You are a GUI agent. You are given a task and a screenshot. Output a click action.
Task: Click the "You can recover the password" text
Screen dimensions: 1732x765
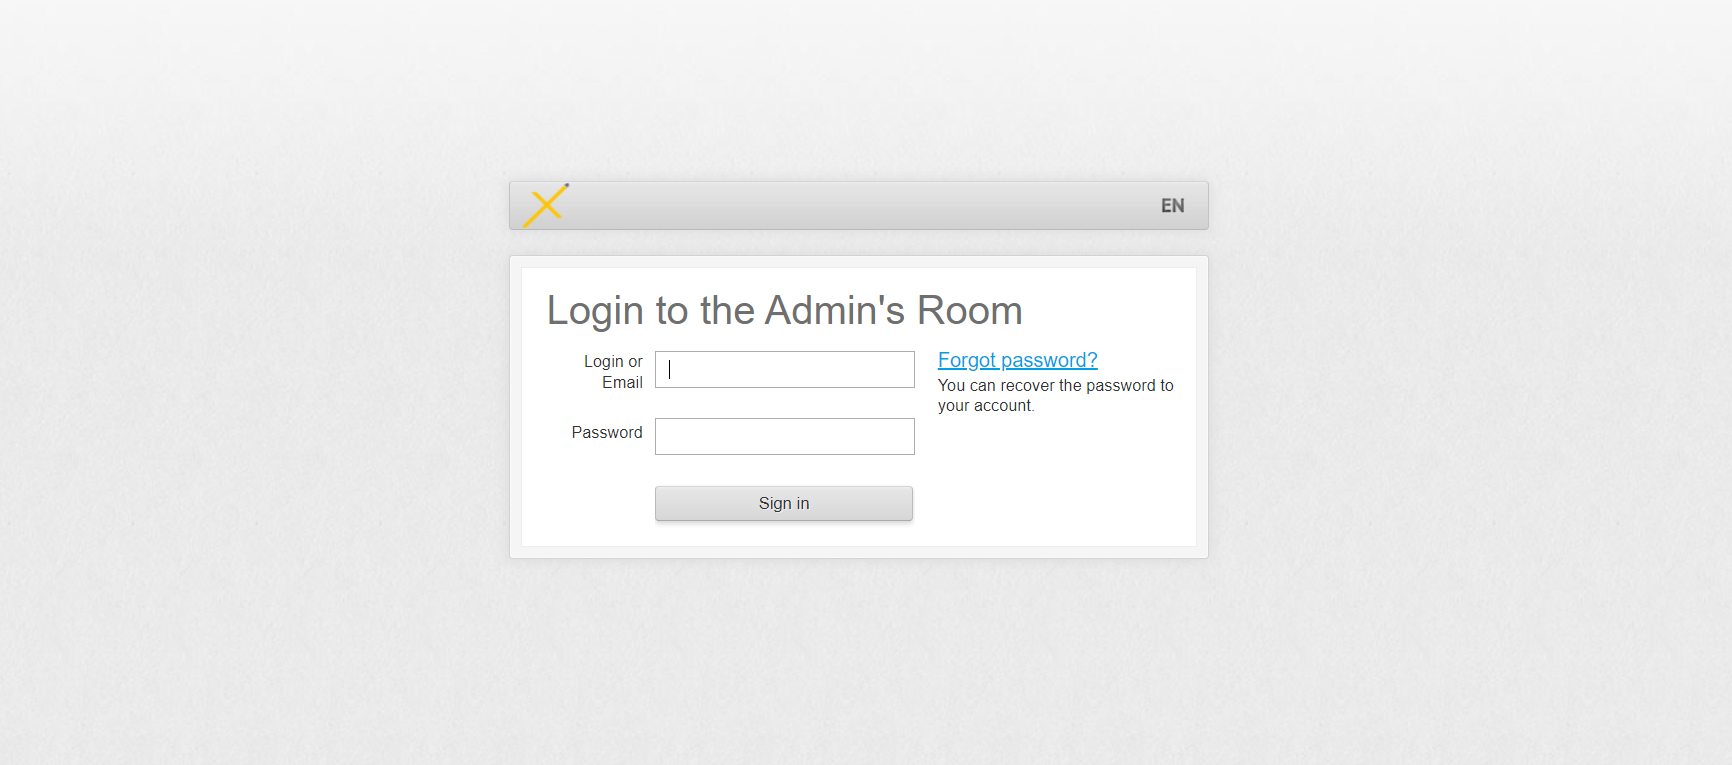point(1055,386)
